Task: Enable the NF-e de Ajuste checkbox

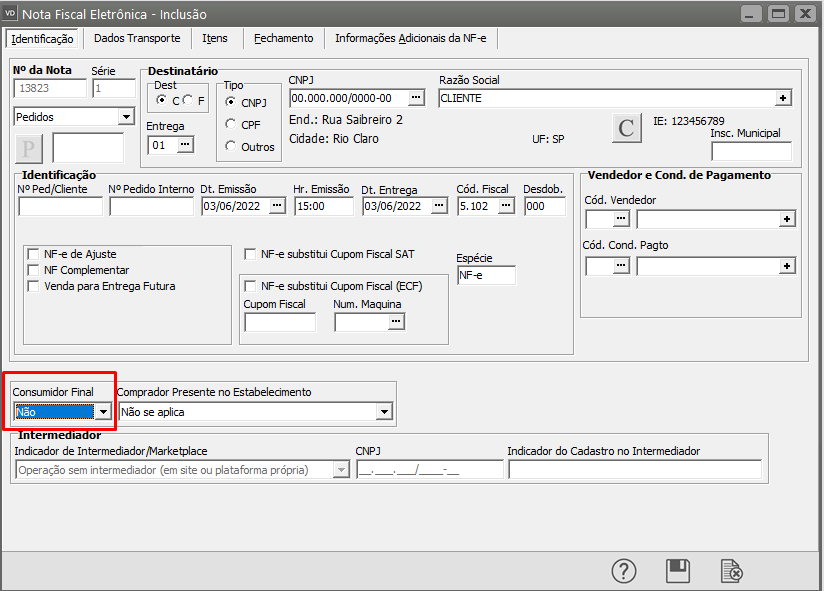Action: tap(34, 254)
